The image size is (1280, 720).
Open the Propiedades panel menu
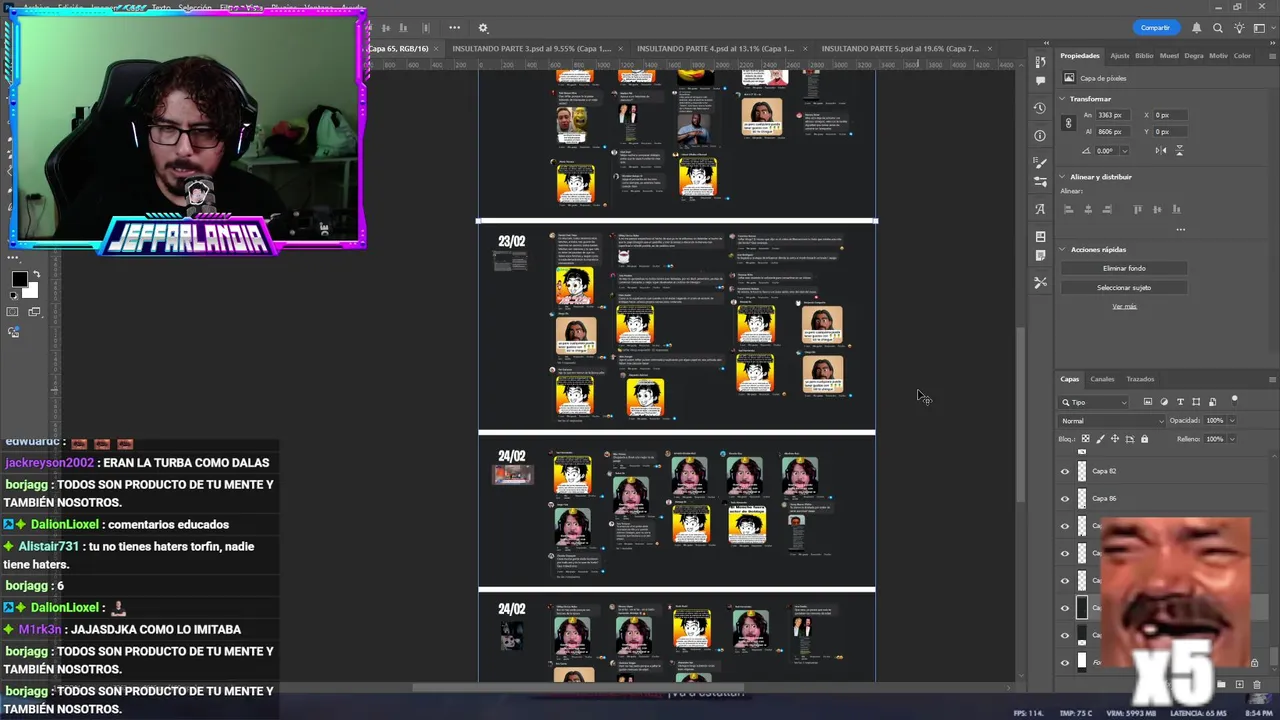click(1271, 56)
